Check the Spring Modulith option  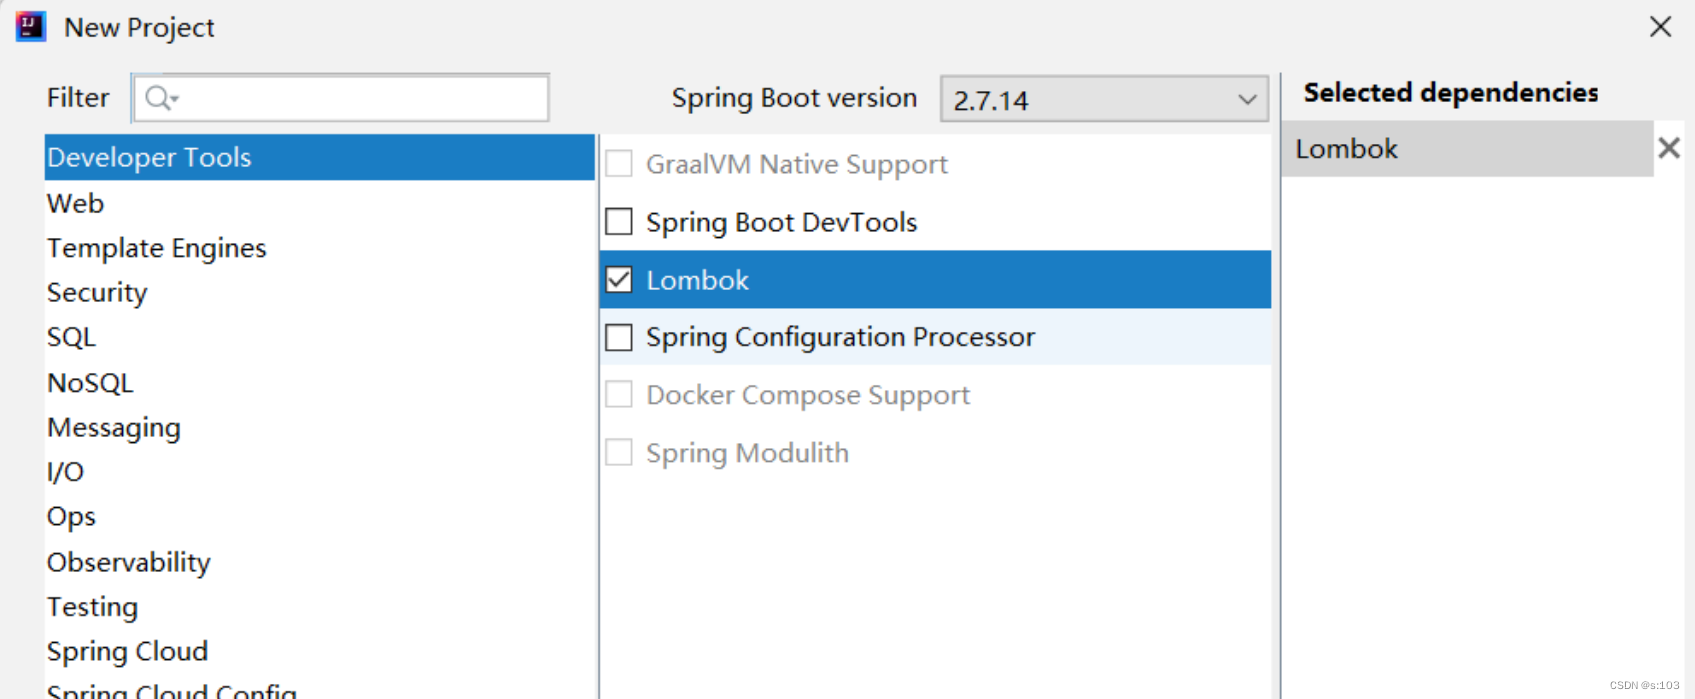click(619, 452)
